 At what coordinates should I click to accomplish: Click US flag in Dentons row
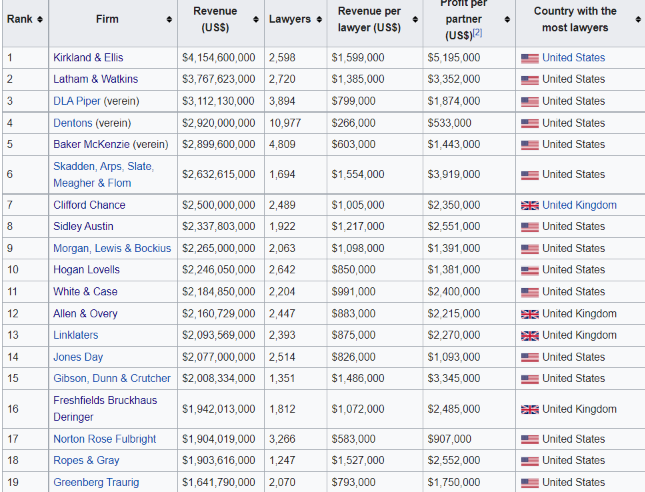click(530, 123)
